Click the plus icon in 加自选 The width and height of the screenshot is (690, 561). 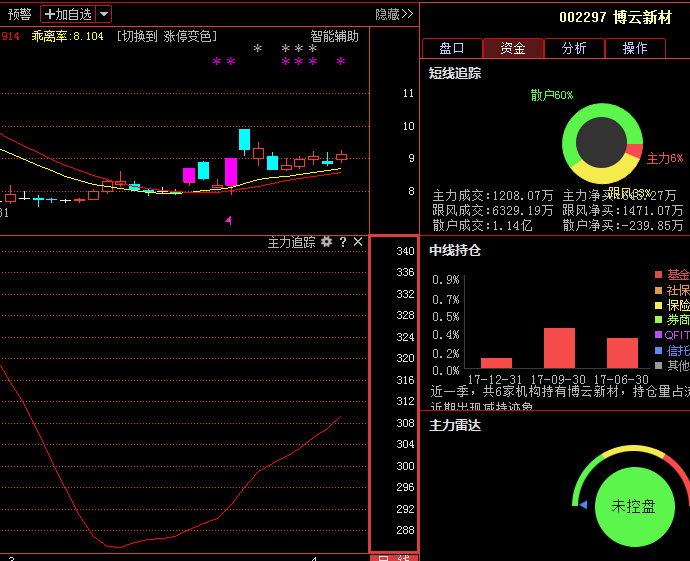tap(50, 14)
